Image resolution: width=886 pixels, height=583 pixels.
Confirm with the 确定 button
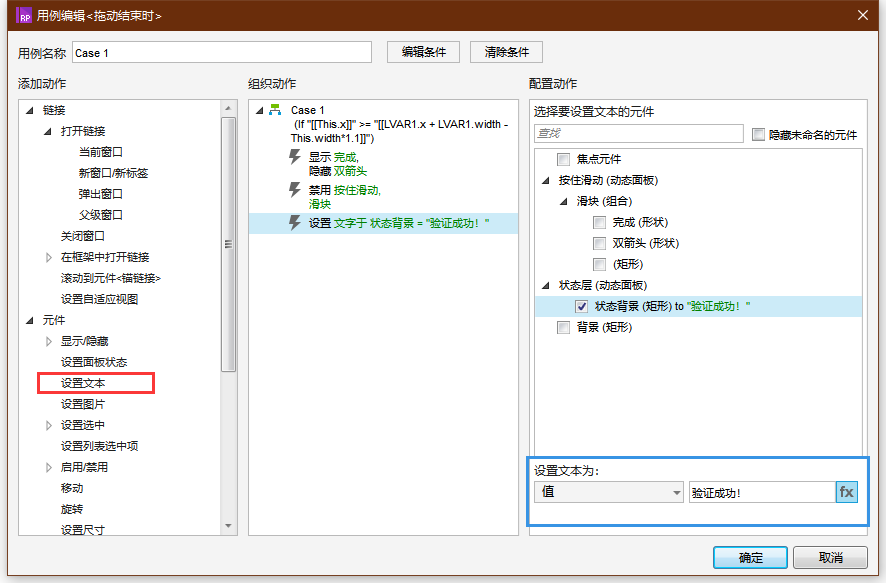point(750,558)
